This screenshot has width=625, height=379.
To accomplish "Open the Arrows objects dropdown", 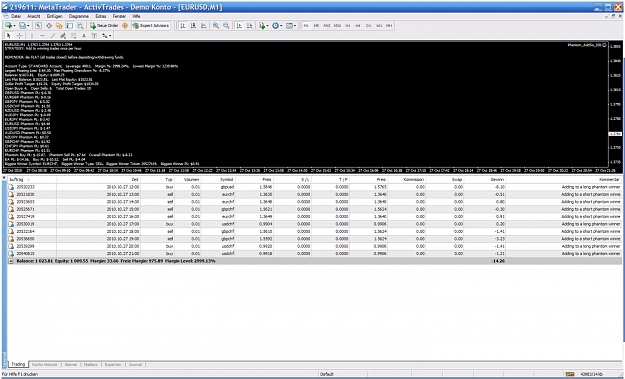I will pos(106,35).
